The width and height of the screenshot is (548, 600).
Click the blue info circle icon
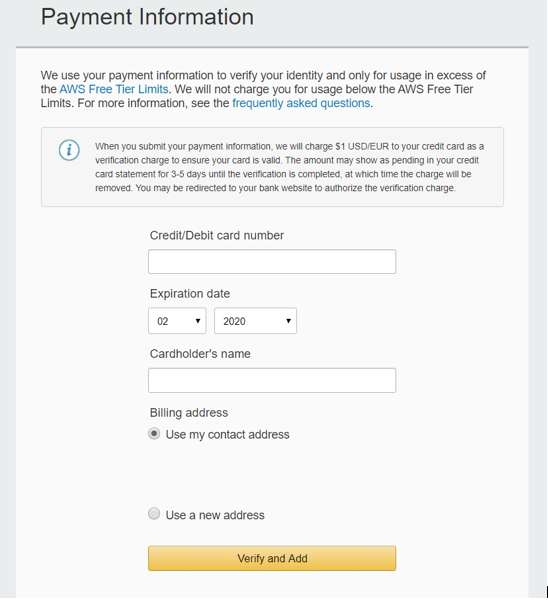(69, 150)
